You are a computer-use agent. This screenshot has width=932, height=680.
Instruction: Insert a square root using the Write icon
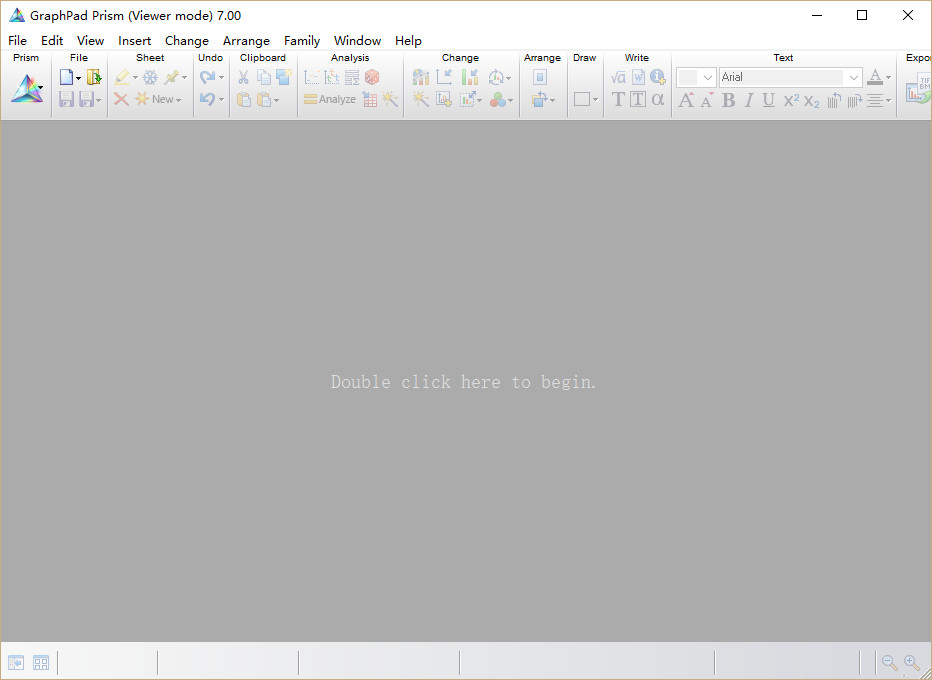point(617,76)
